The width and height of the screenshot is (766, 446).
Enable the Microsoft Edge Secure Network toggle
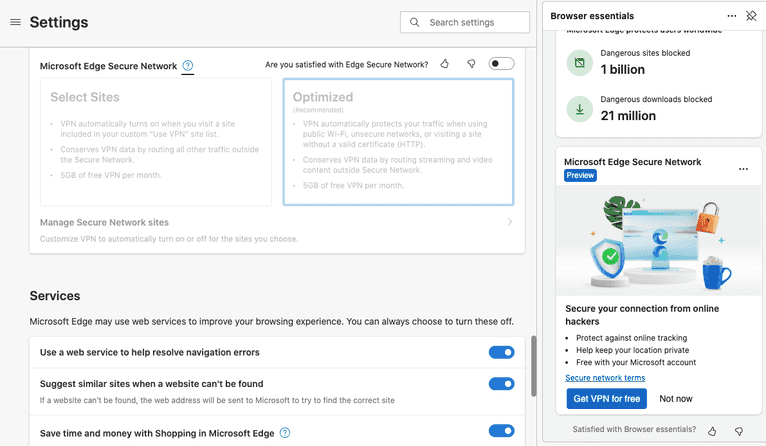pyautogui.click(x=501, y=64)
